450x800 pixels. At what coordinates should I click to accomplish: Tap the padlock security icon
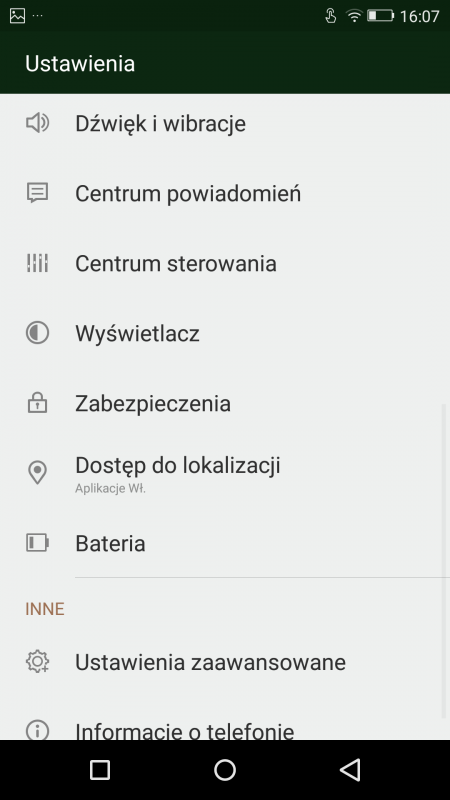(x=37, y=403)
